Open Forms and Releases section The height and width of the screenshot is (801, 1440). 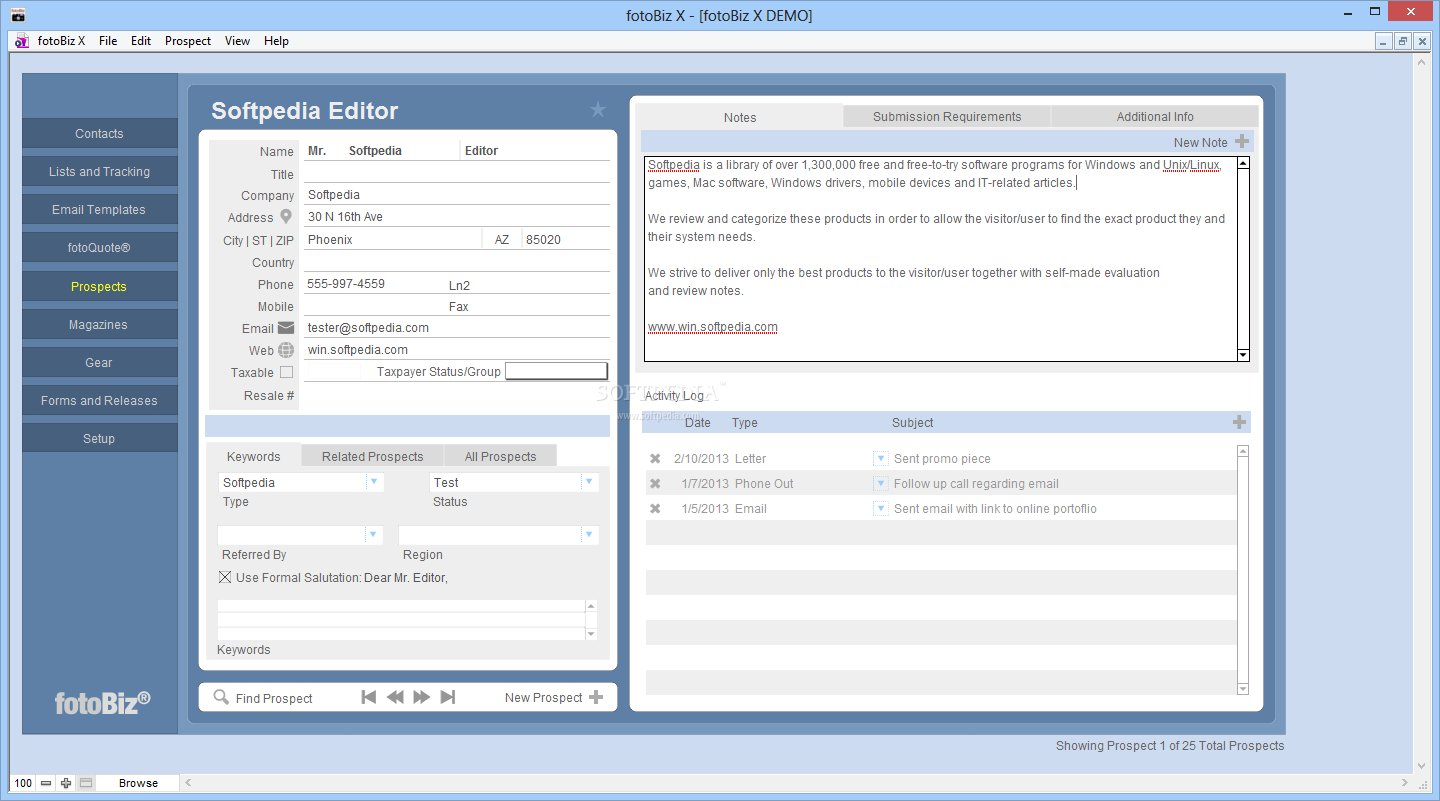click(99, 401)
